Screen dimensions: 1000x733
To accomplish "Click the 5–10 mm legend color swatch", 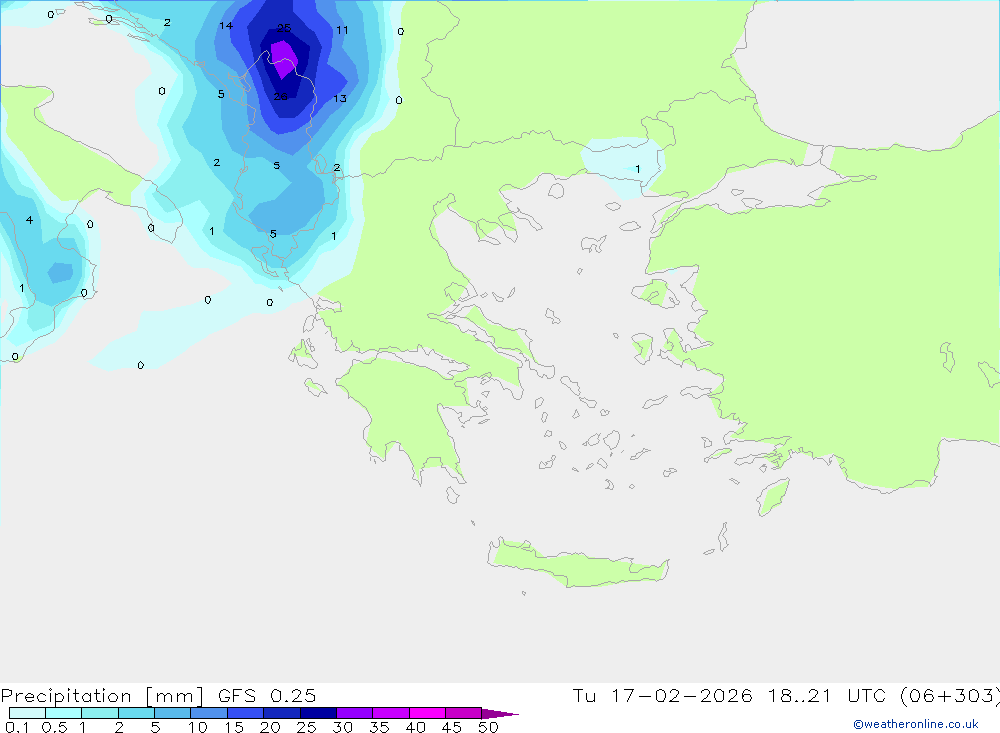I will pos(172,713).
